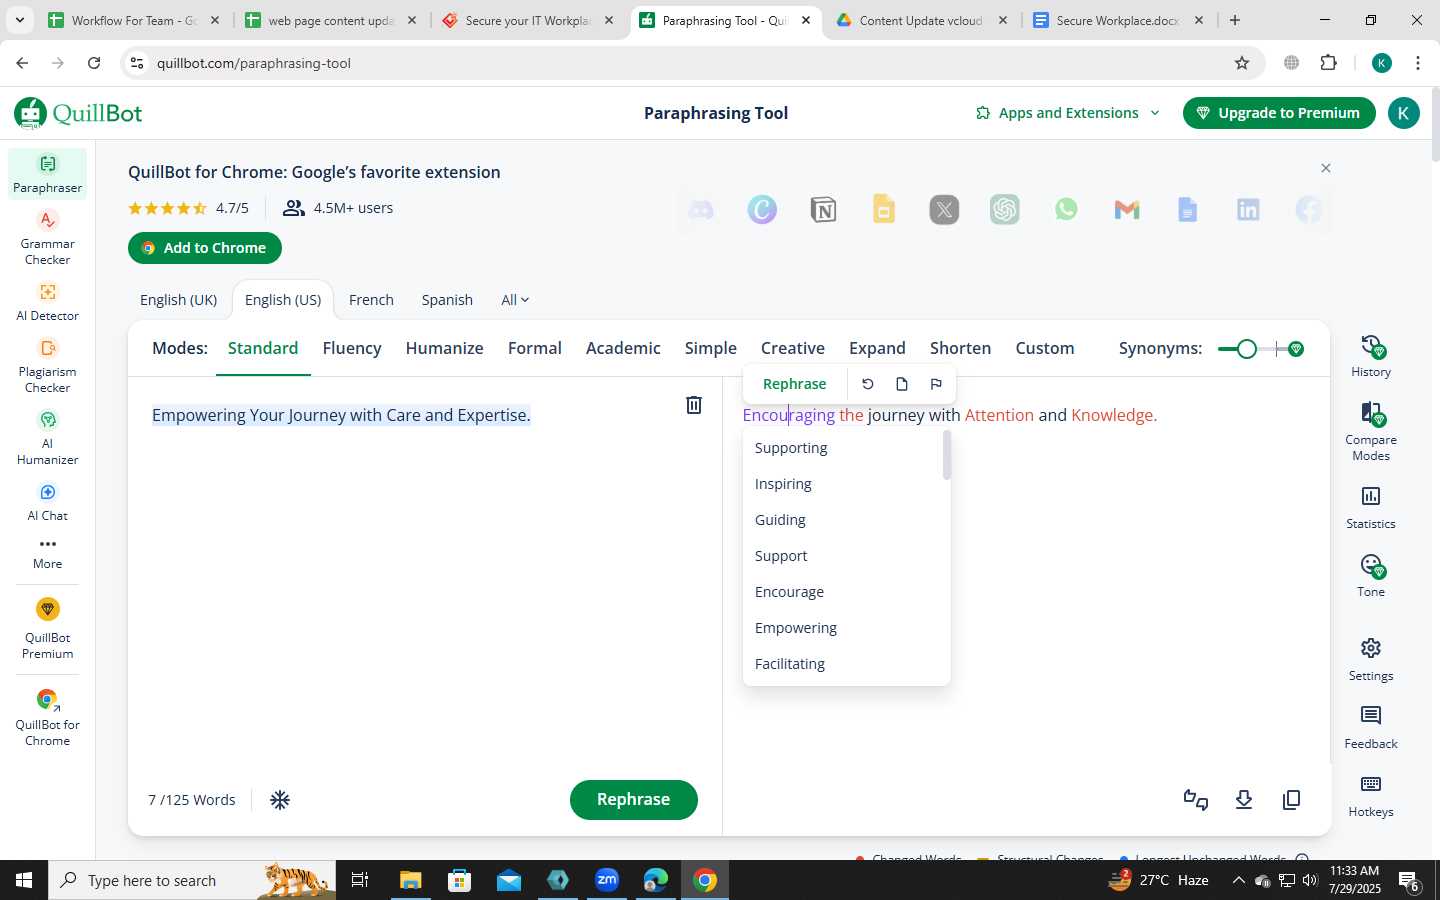The image size is (1440, 900).
Task: Open the Tone panel
Action: (1371, 576)
